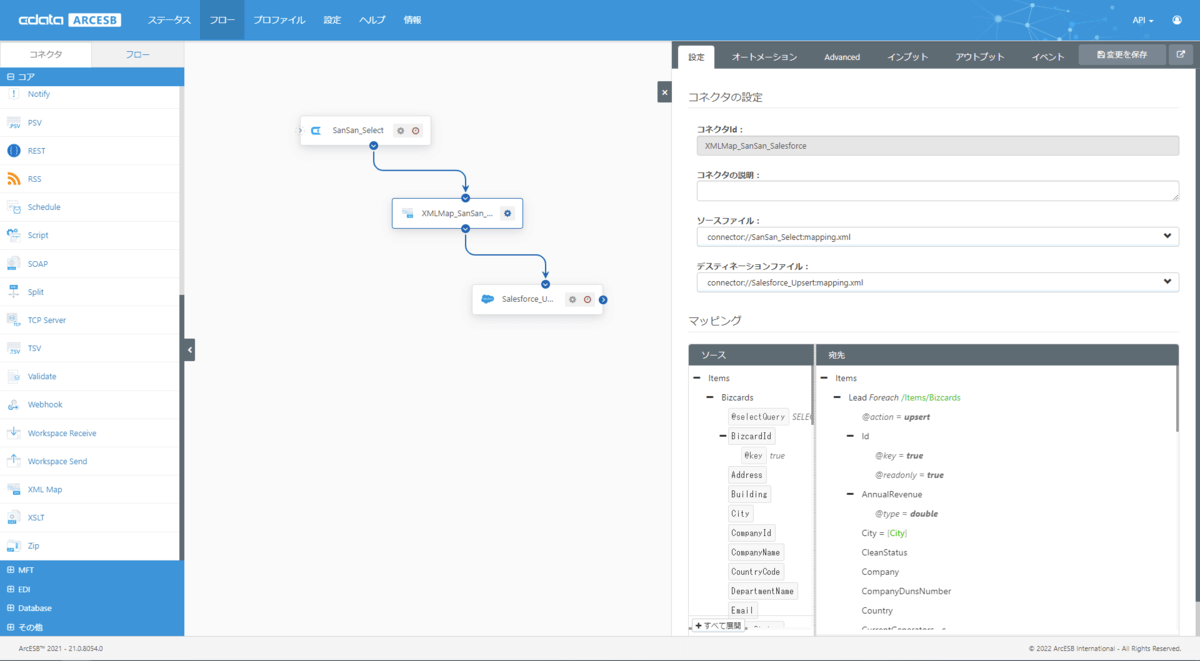Click the City mapping in destination
The width and height of the screenshot is (1200, 661).
[884, 533]
